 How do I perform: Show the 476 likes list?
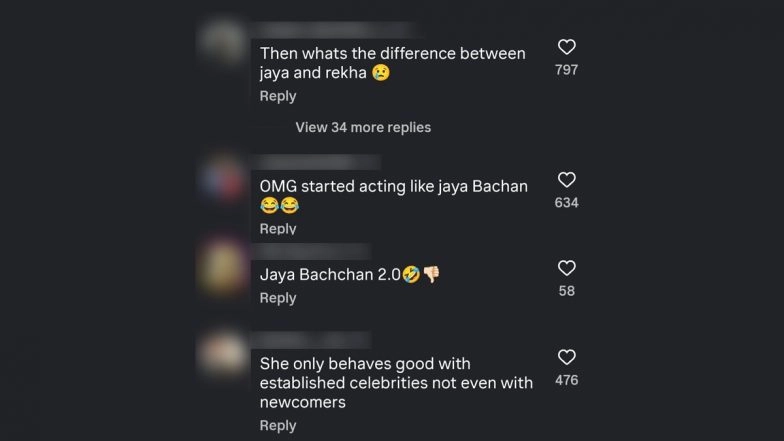click(566, 380)
